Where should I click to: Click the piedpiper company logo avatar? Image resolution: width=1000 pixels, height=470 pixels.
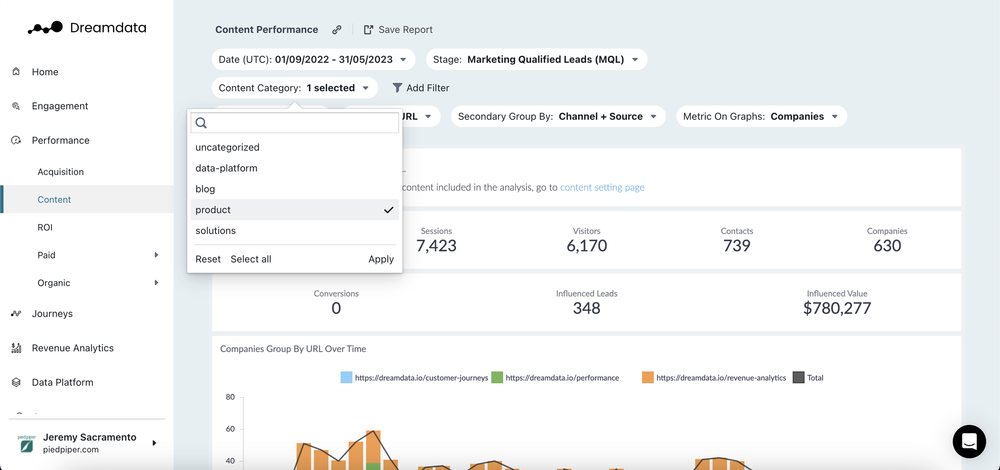(26, 443)
